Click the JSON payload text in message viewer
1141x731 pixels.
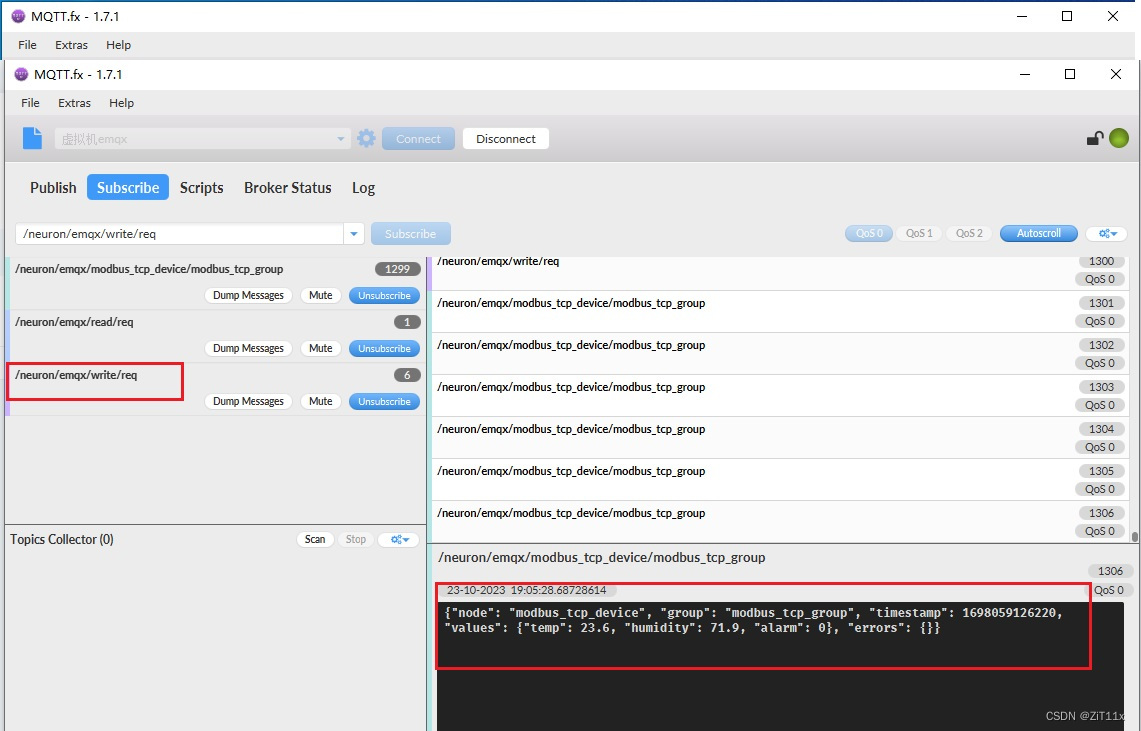point(753,620)
